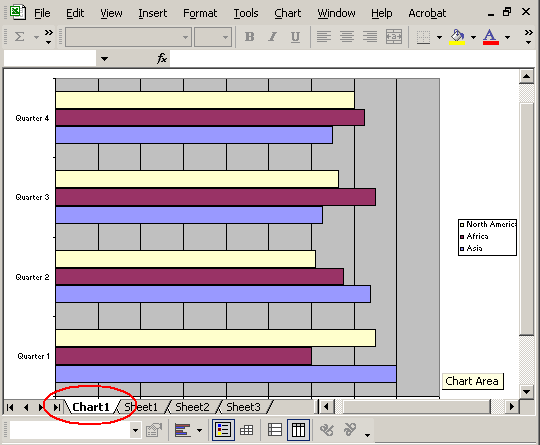The height and width of the screenshot is (445, 540).
Task: Click the Quarter 1 Asia bar
Action: point(226,374)
